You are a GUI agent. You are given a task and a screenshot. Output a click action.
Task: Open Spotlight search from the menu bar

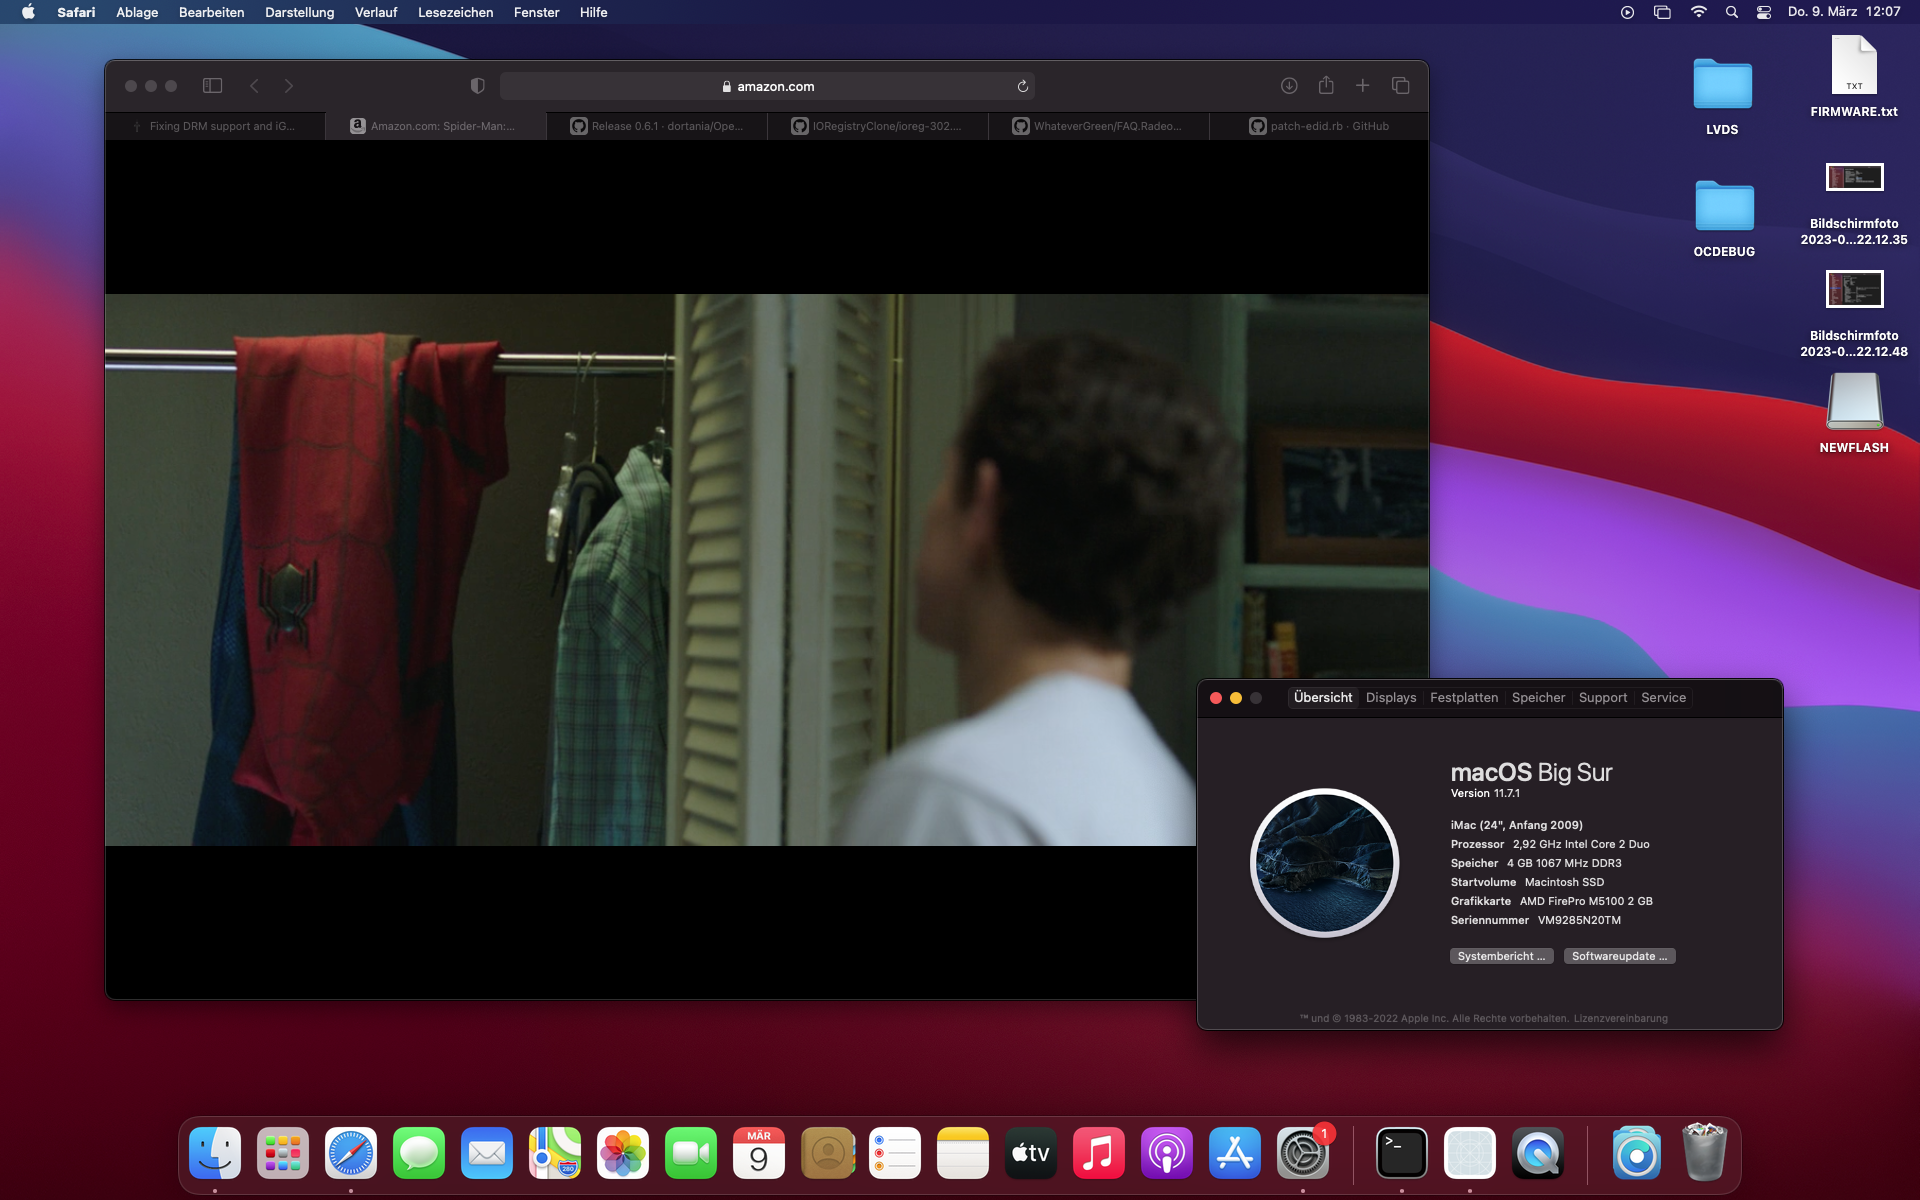click(1731, 13)
